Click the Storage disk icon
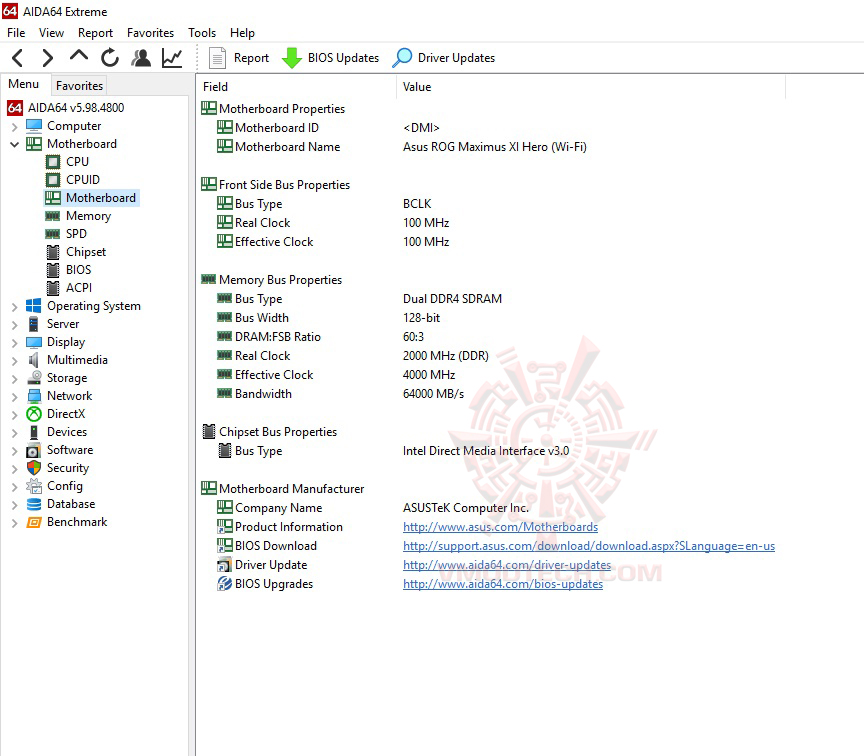 (x=34, y=378)
